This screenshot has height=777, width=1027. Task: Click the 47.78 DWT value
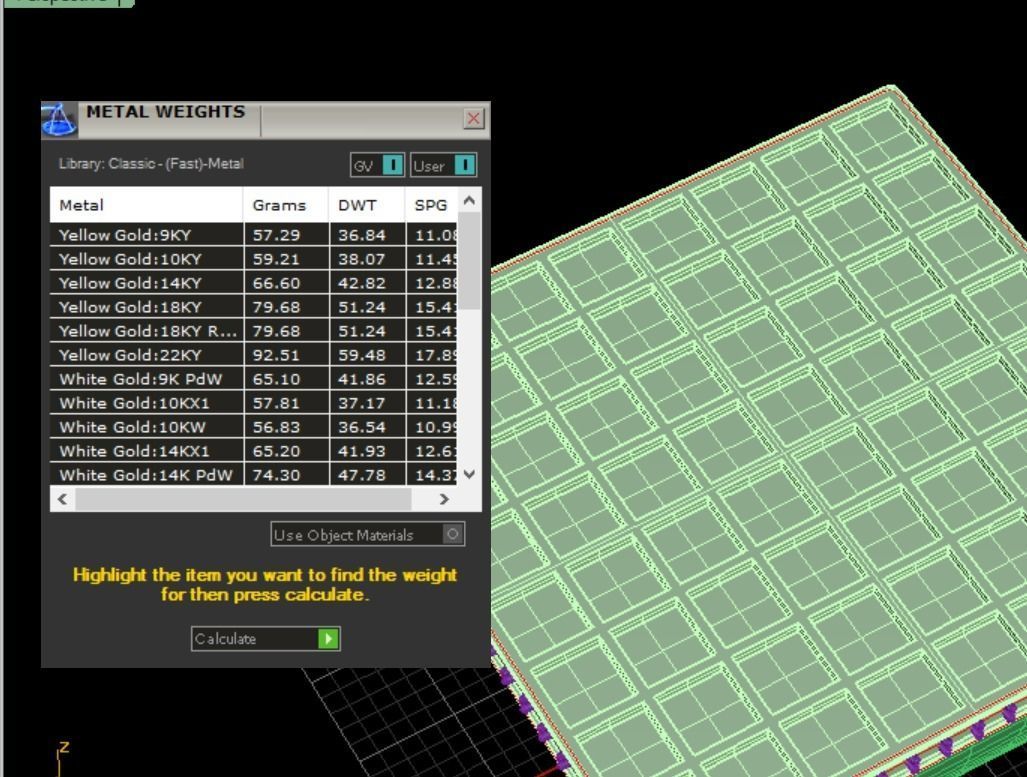tap(362, 474)
